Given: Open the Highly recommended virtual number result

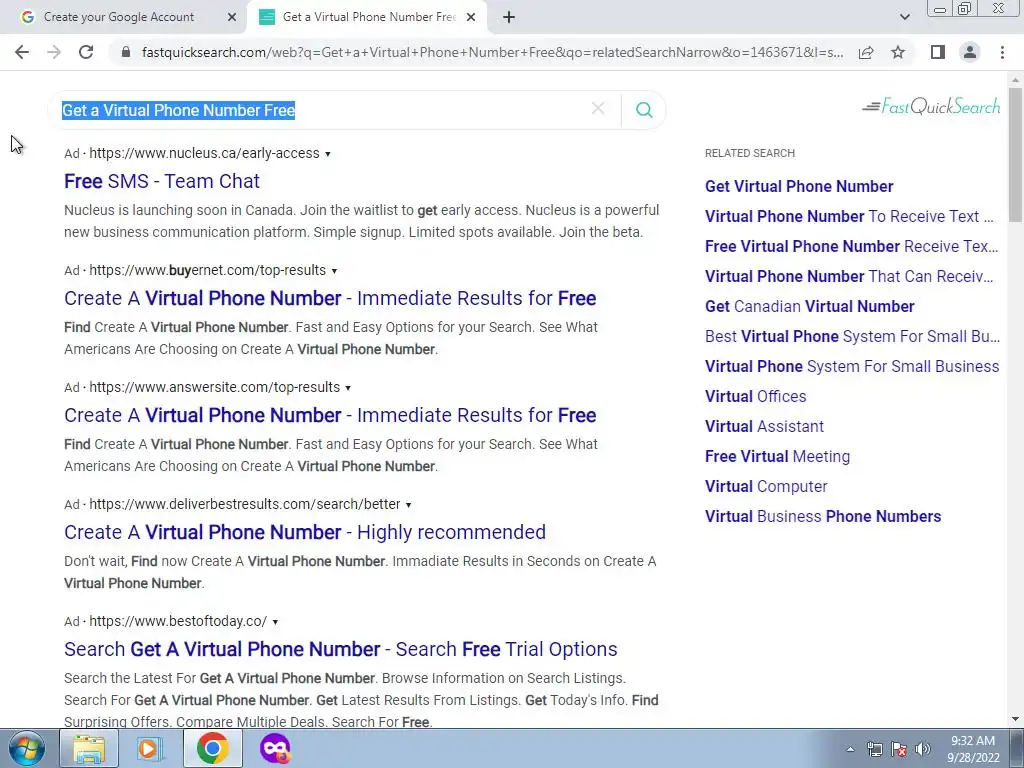Looking at the screenshot, I should tap(305, 532).
